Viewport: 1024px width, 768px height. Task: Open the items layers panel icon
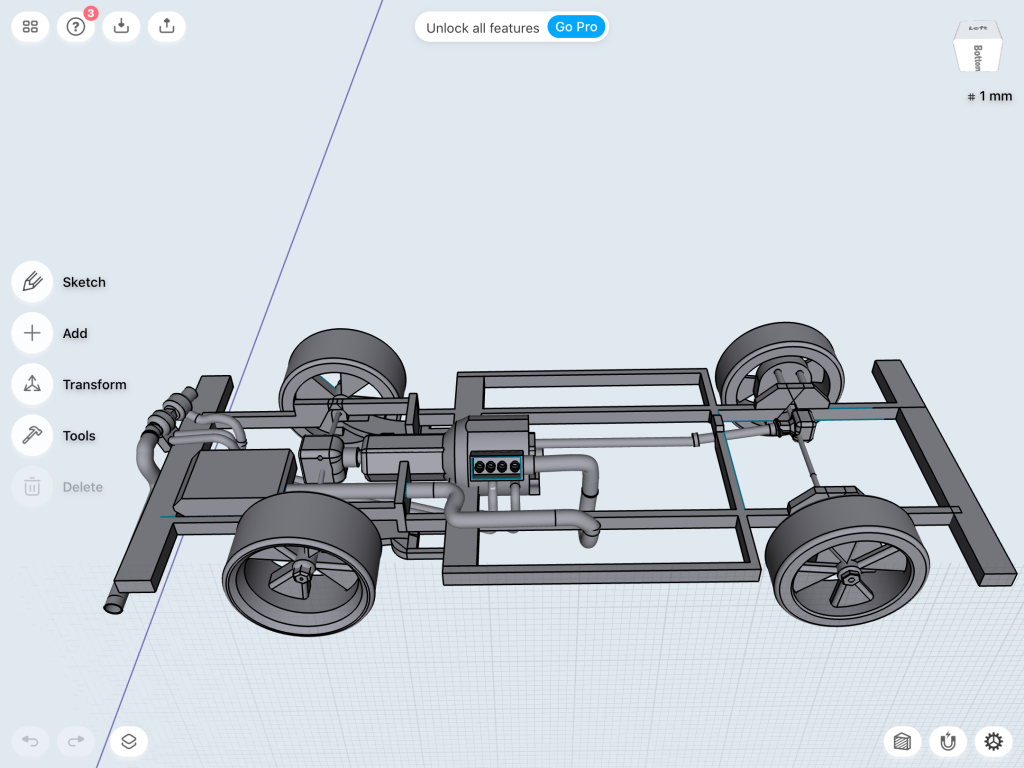[129, 741]
